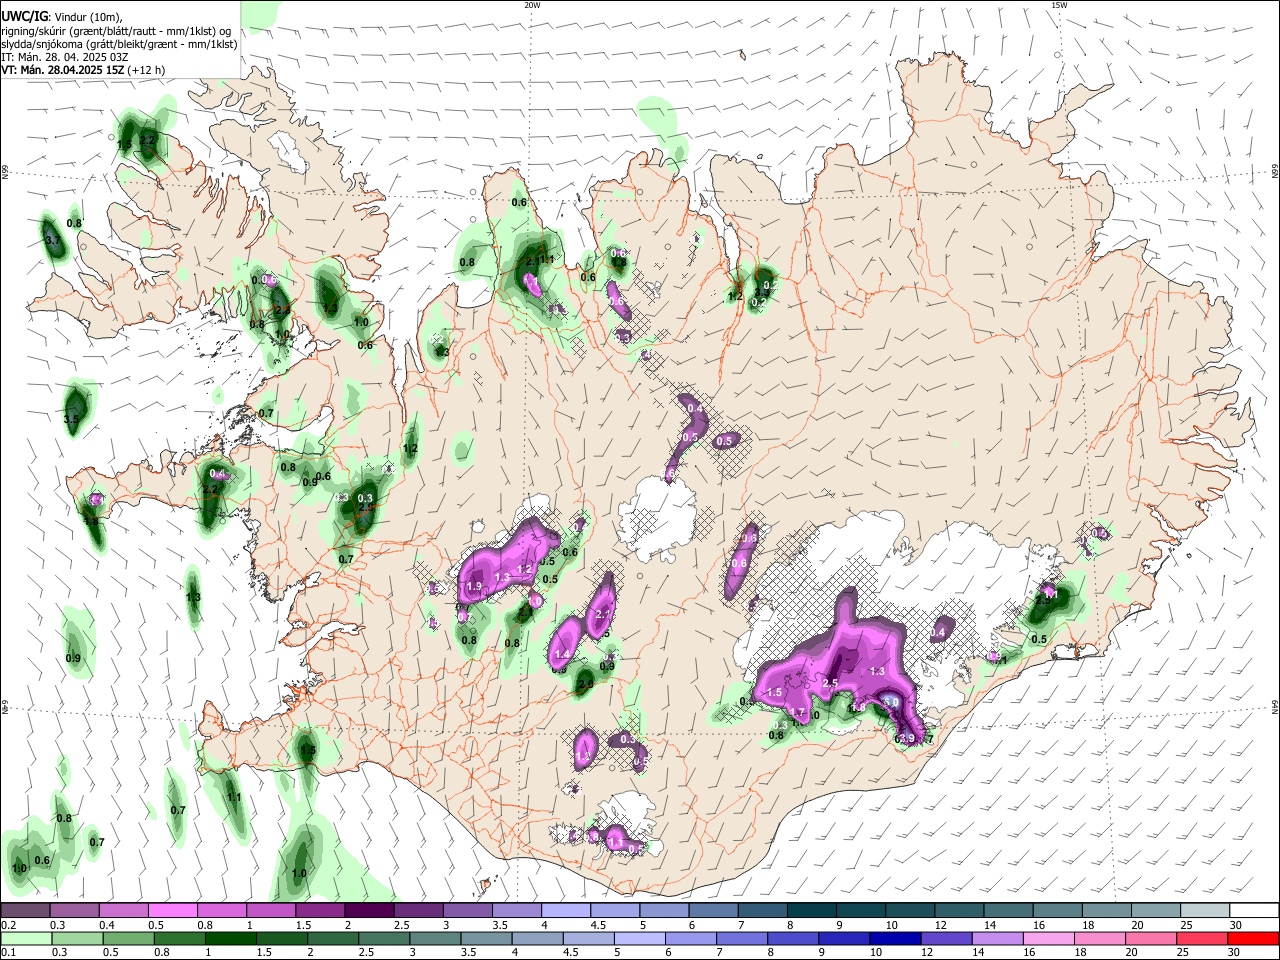
Task: Pick the dark mauve 0.2 snow legend swatch
Action: coord(26,911)
